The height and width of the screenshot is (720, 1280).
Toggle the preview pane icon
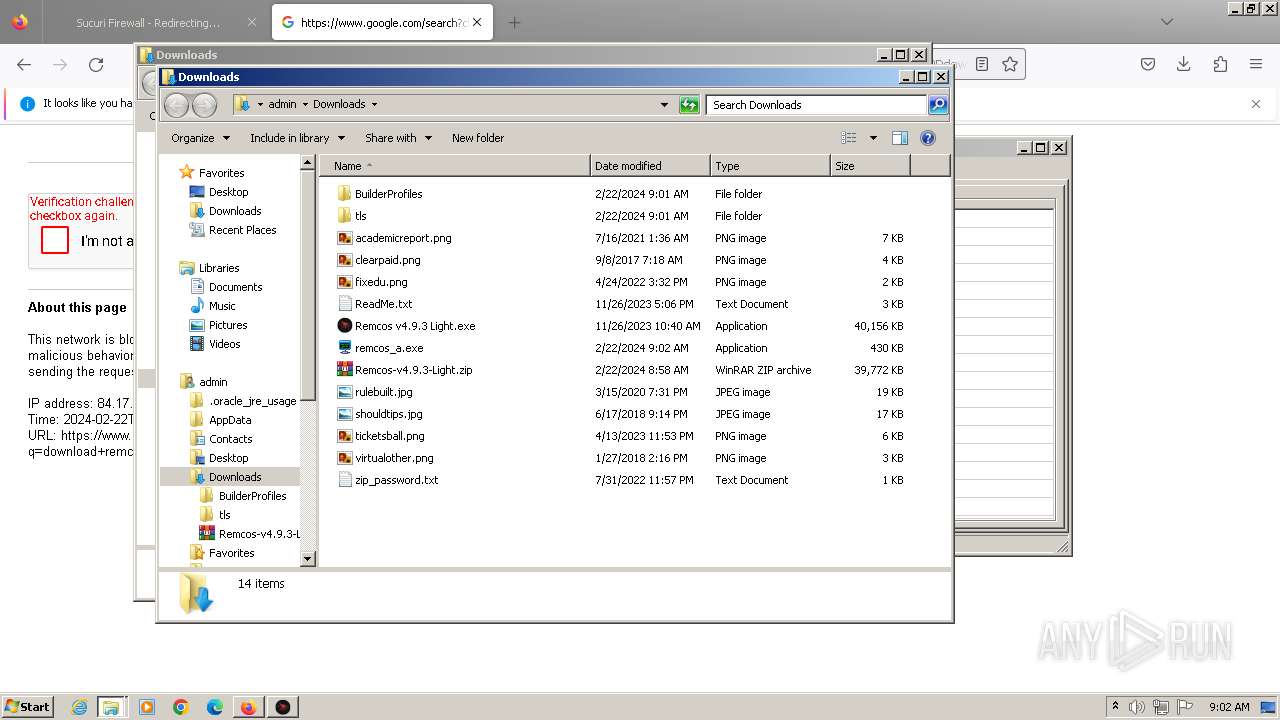click(899, 138)
